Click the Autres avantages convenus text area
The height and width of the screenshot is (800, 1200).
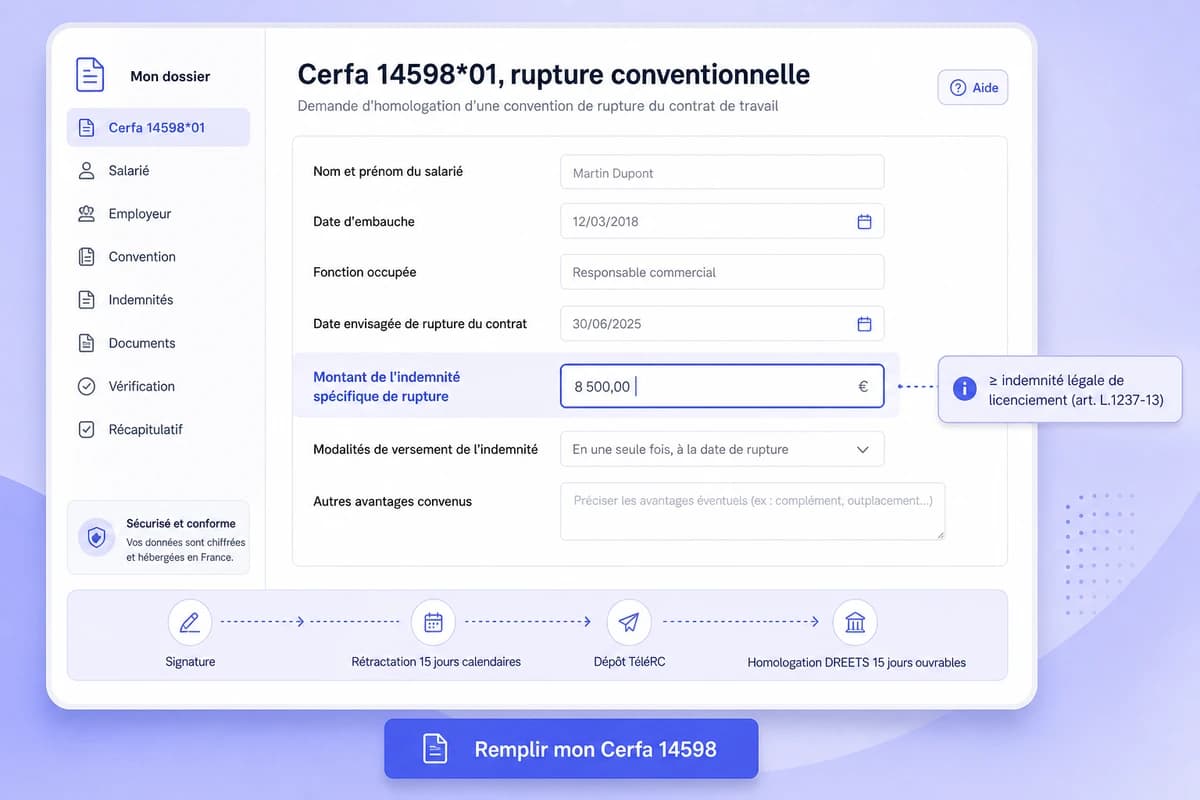pyautogui.click(x=752, y=511)
